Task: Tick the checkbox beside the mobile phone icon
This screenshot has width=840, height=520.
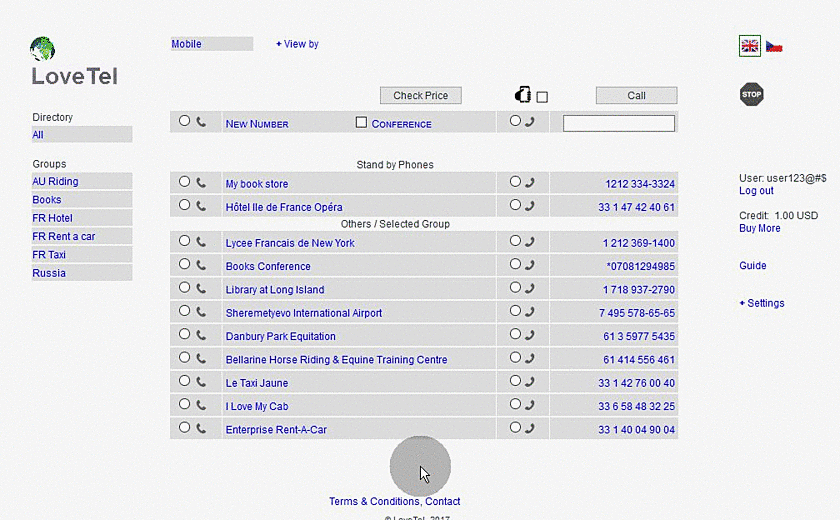Action: [542, 97]
